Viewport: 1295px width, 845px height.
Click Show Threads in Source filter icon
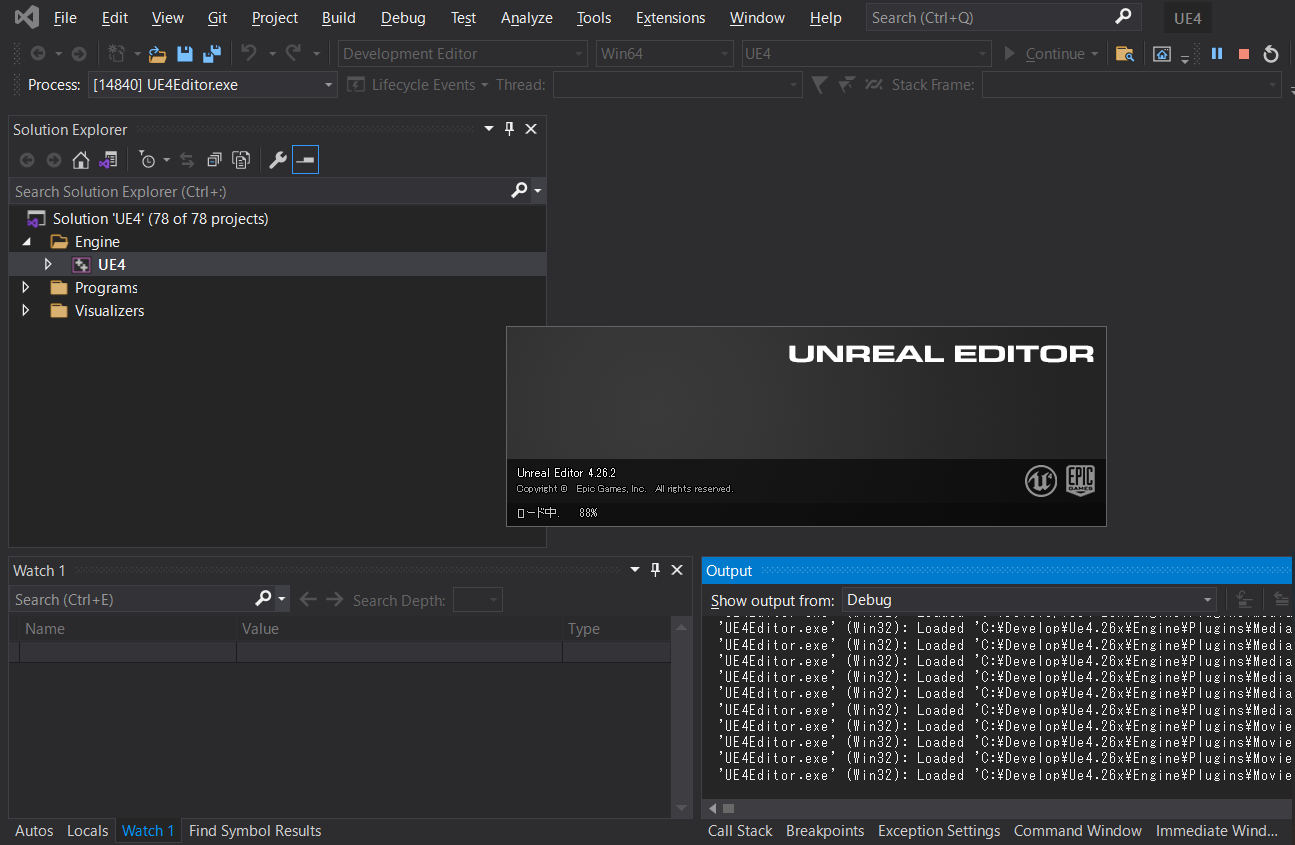874,85
